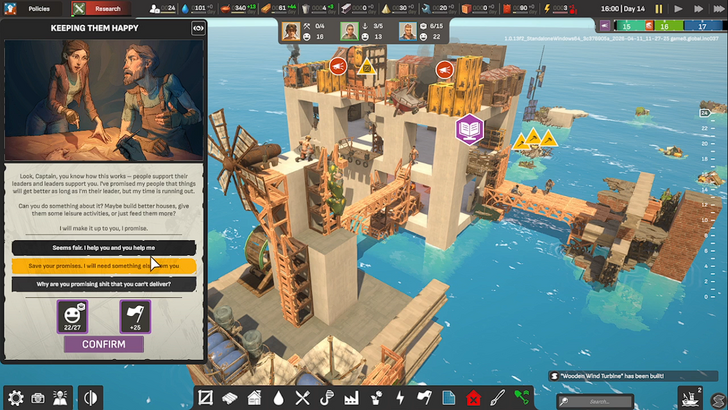728x410 pixels.
Task: Choose "Why are you promising" response
Action: [x=104, y=284]
